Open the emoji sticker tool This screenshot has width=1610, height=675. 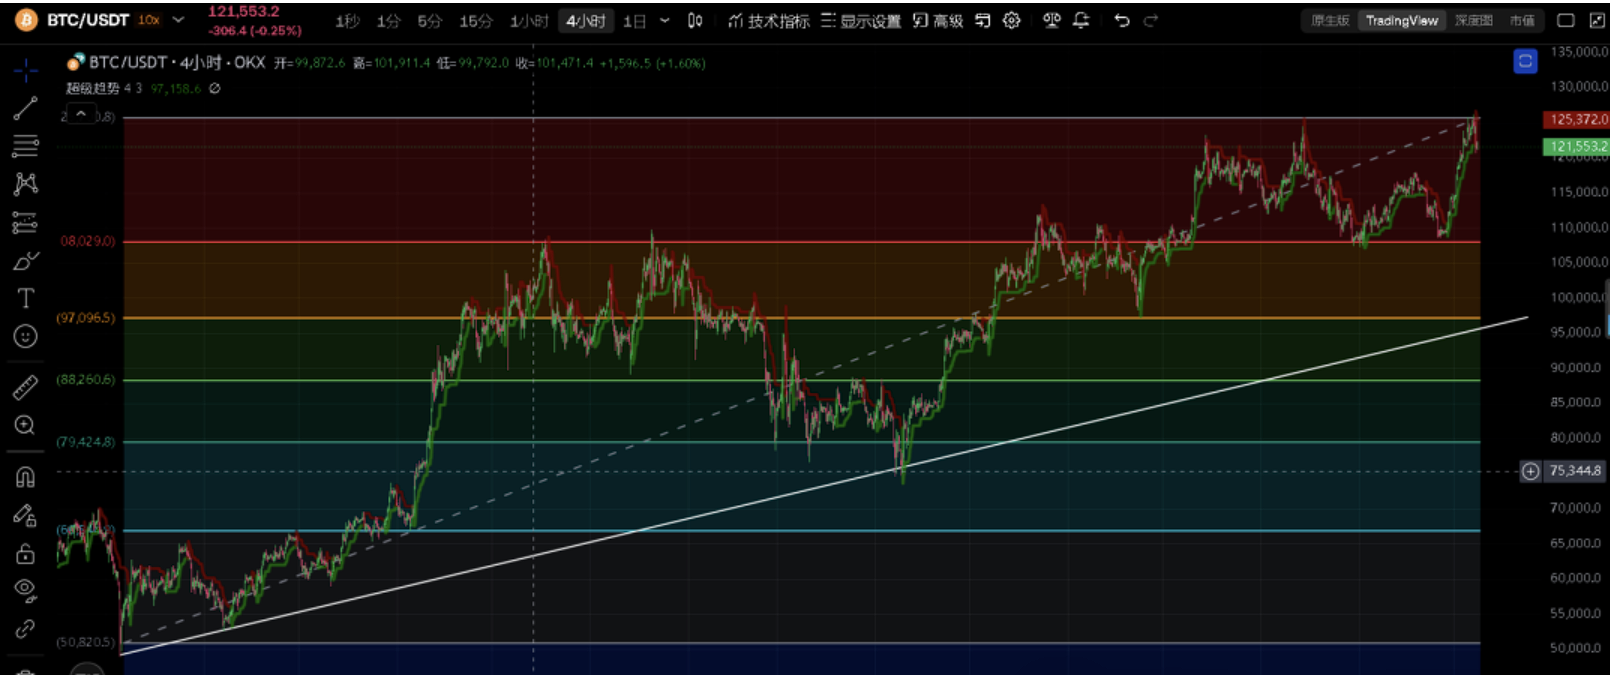pyautogui.click(x=25, y=337)
